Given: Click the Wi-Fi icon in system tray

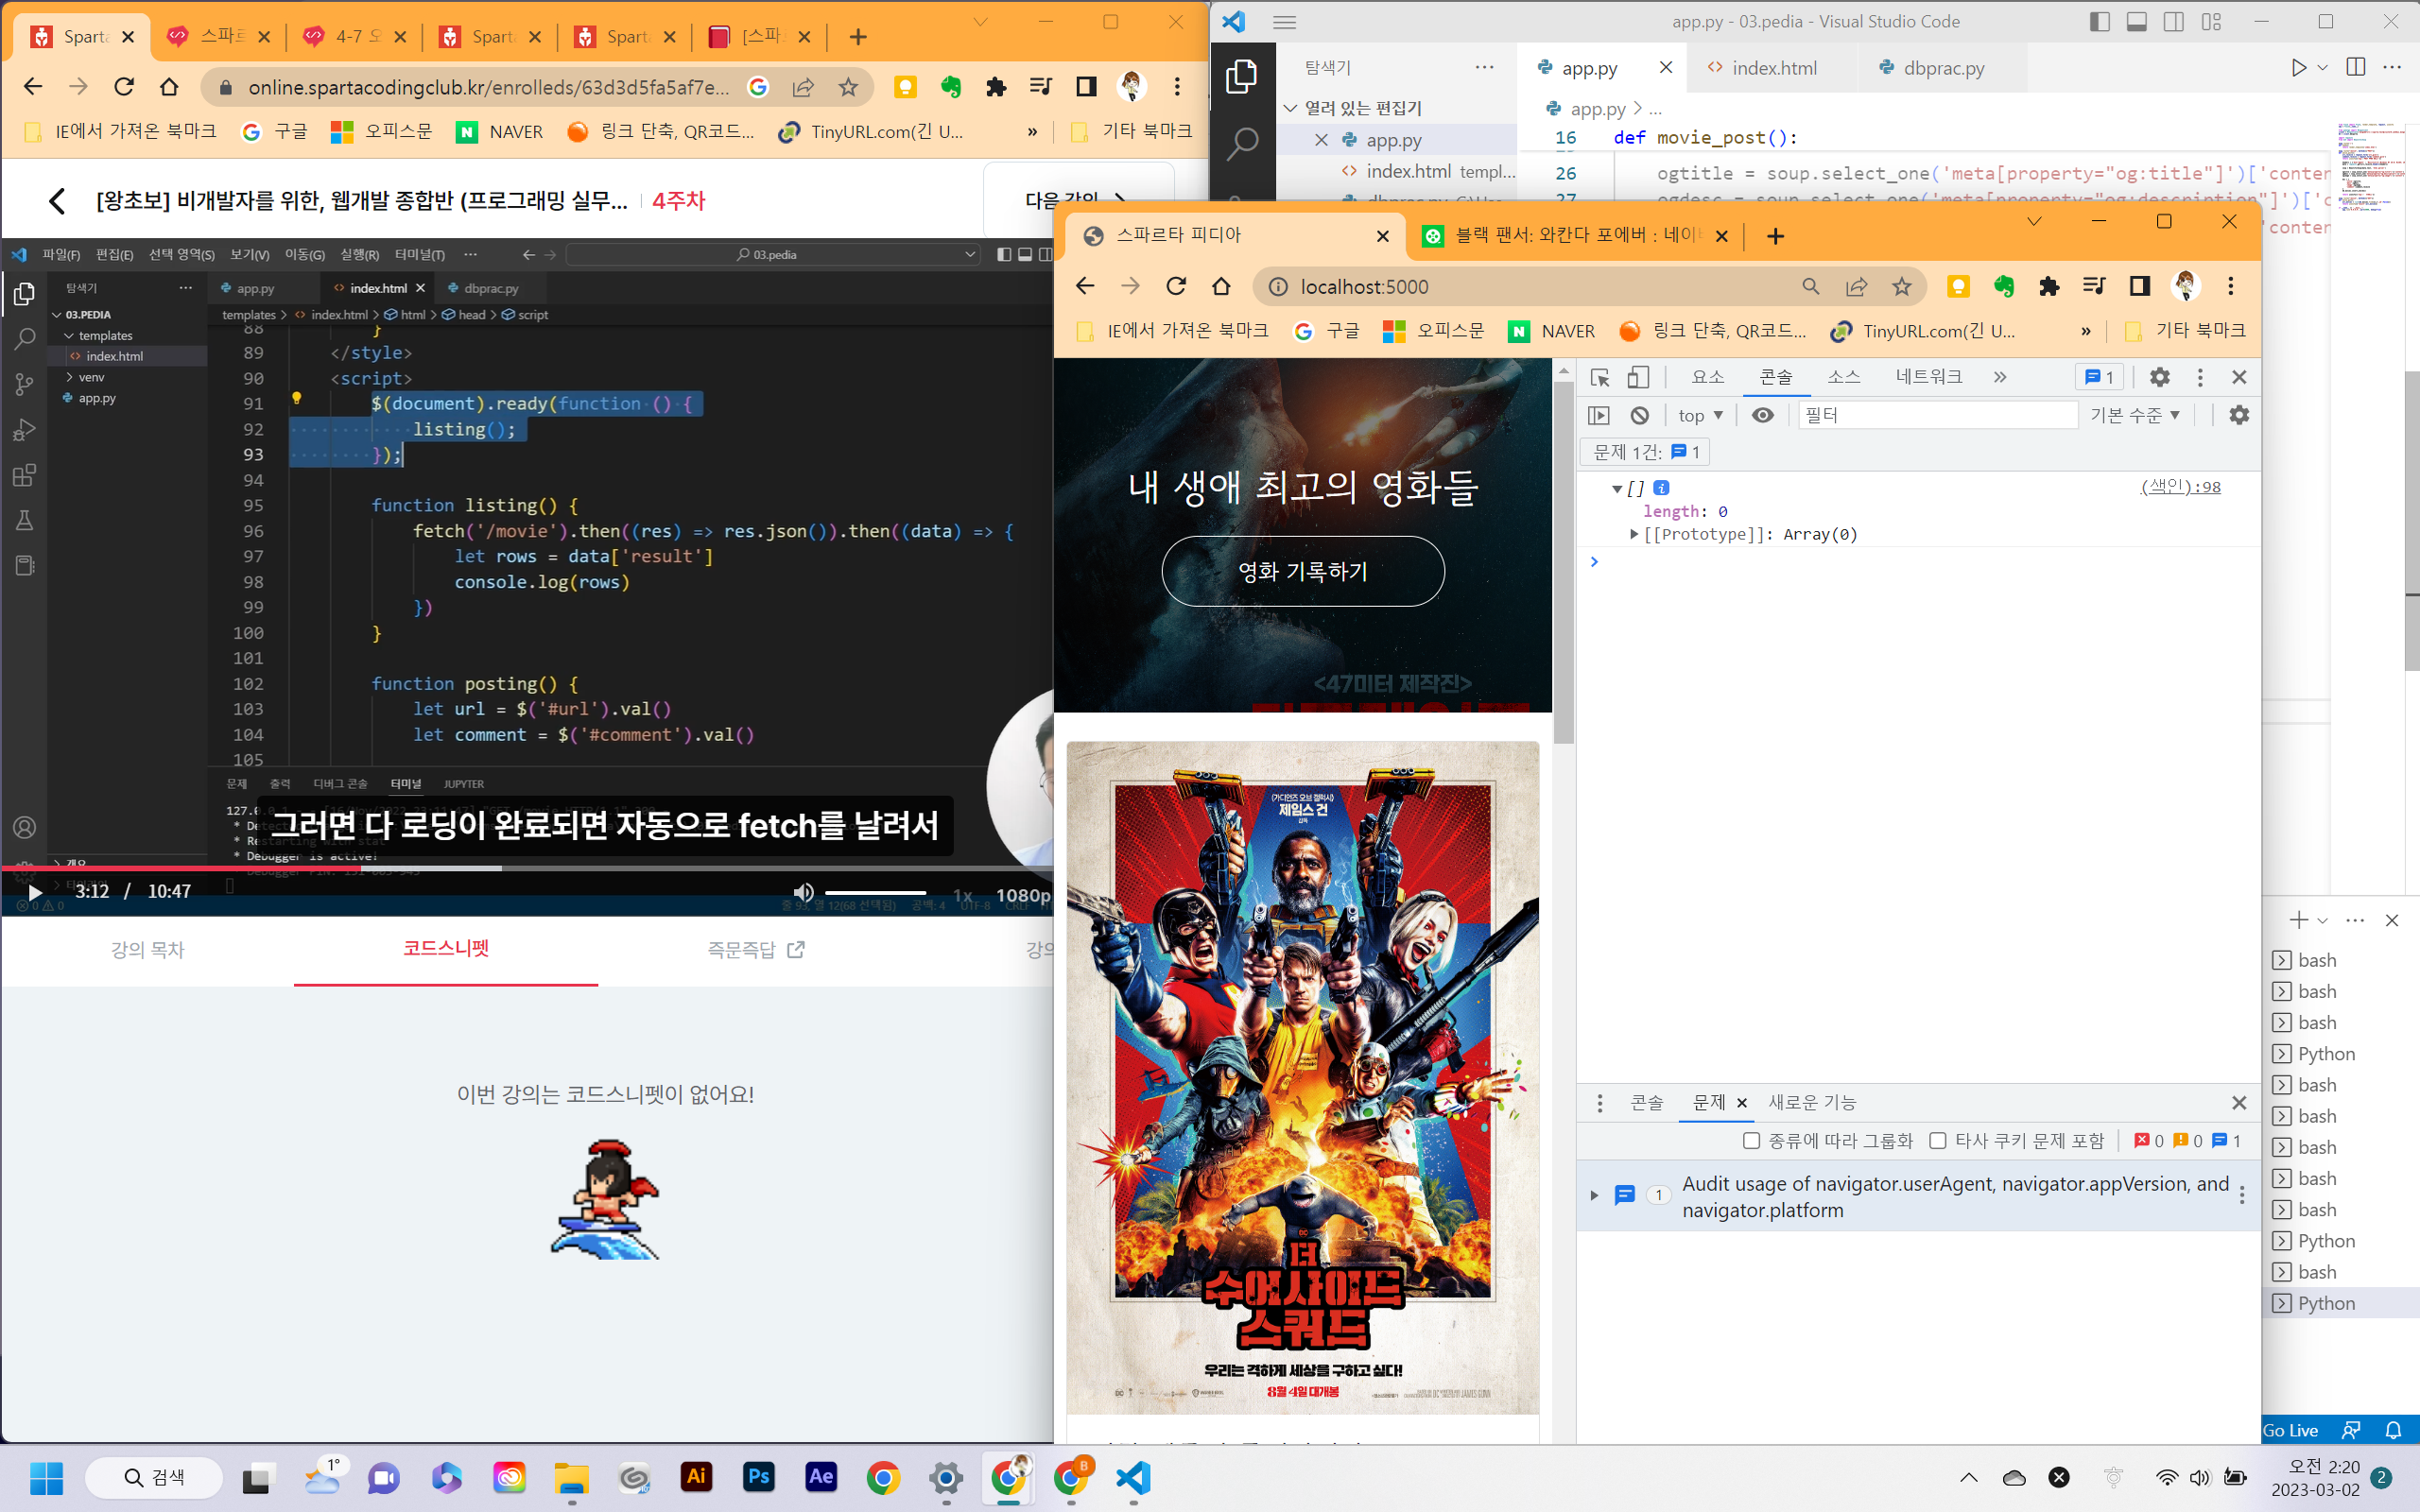Looking at the screenshot, I should [2166, 1477].
